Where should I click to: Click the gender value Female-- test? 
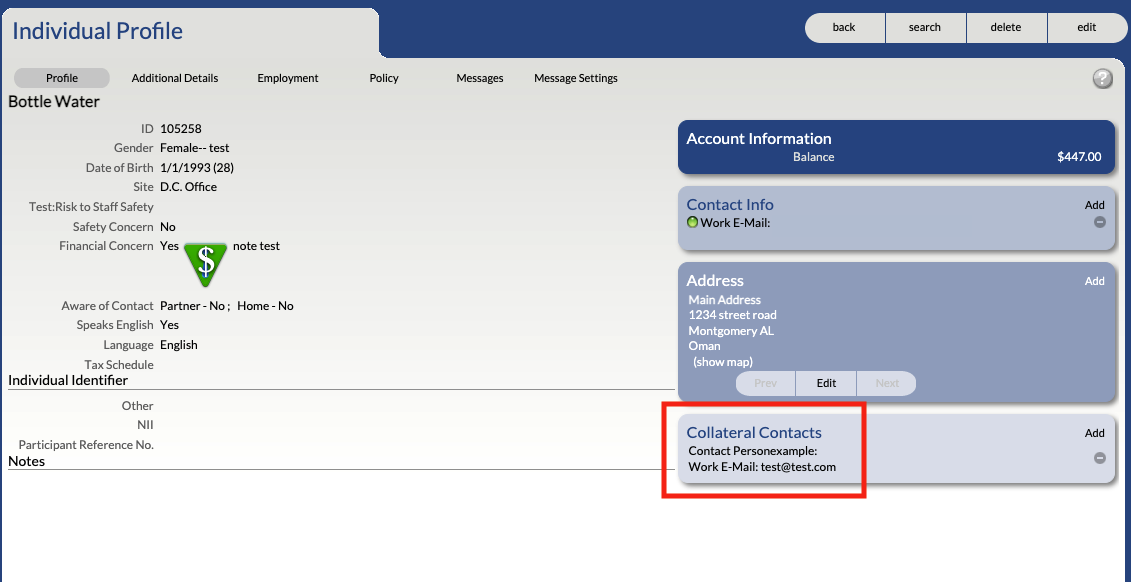195,148
